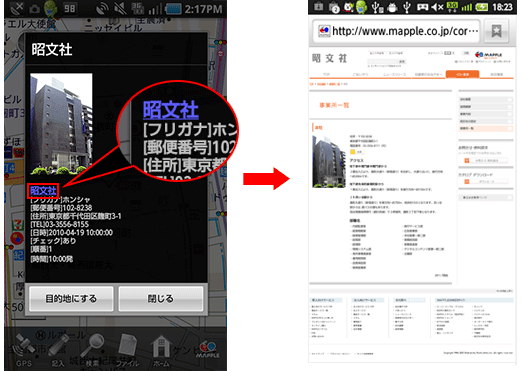The height and width of the screenshot is (371, 522).
Task: Tap the [TEL]03-3556-8155 line in the dialog
Action: [x=59, y=224]
